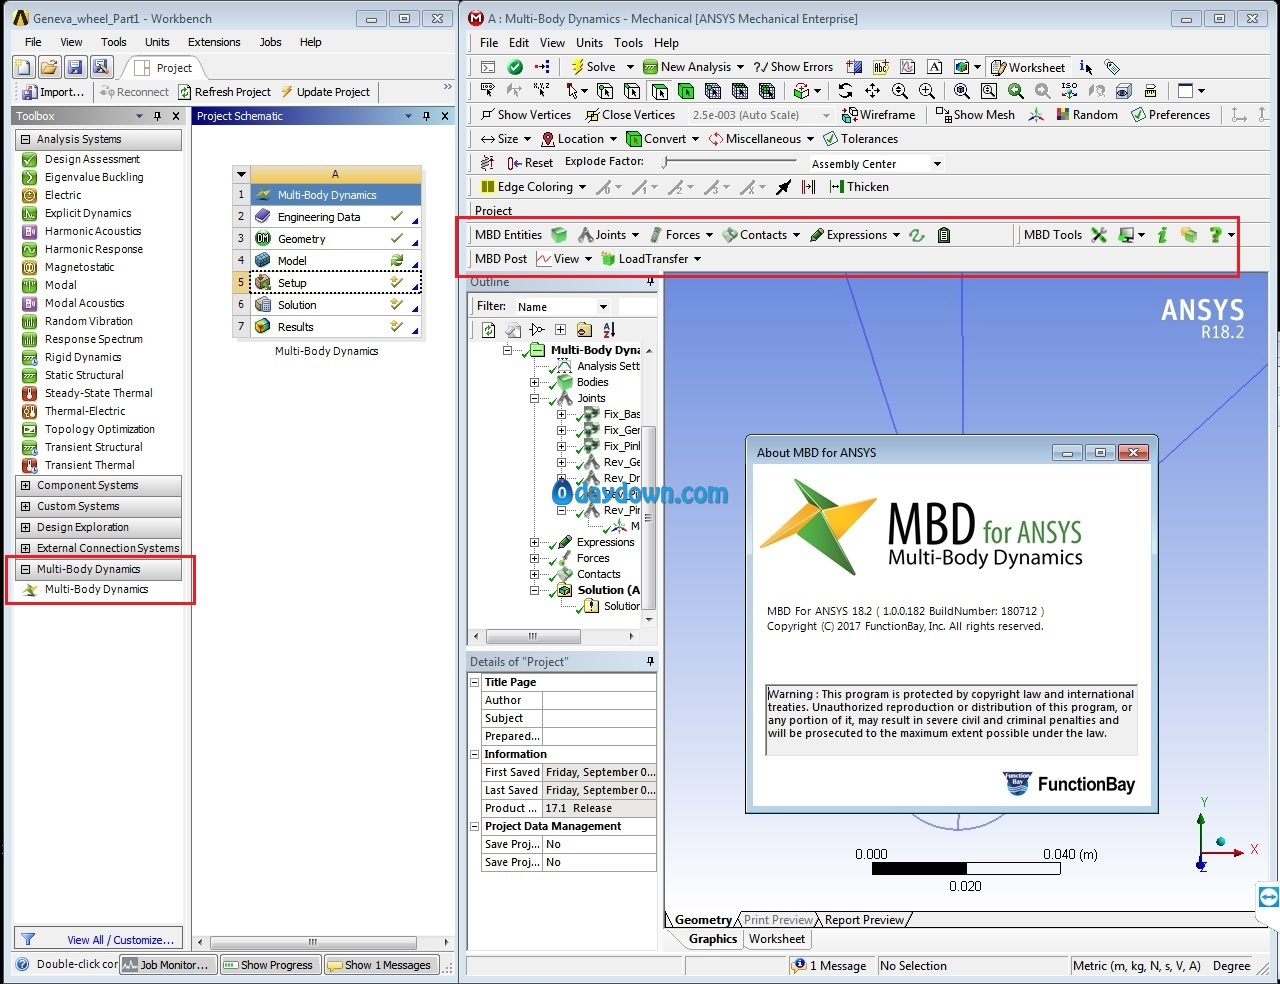Image resolution: width=1280 pixels, height=984 pixels.
Task: Toggle Show Vertices
Action: coord(525,115)
